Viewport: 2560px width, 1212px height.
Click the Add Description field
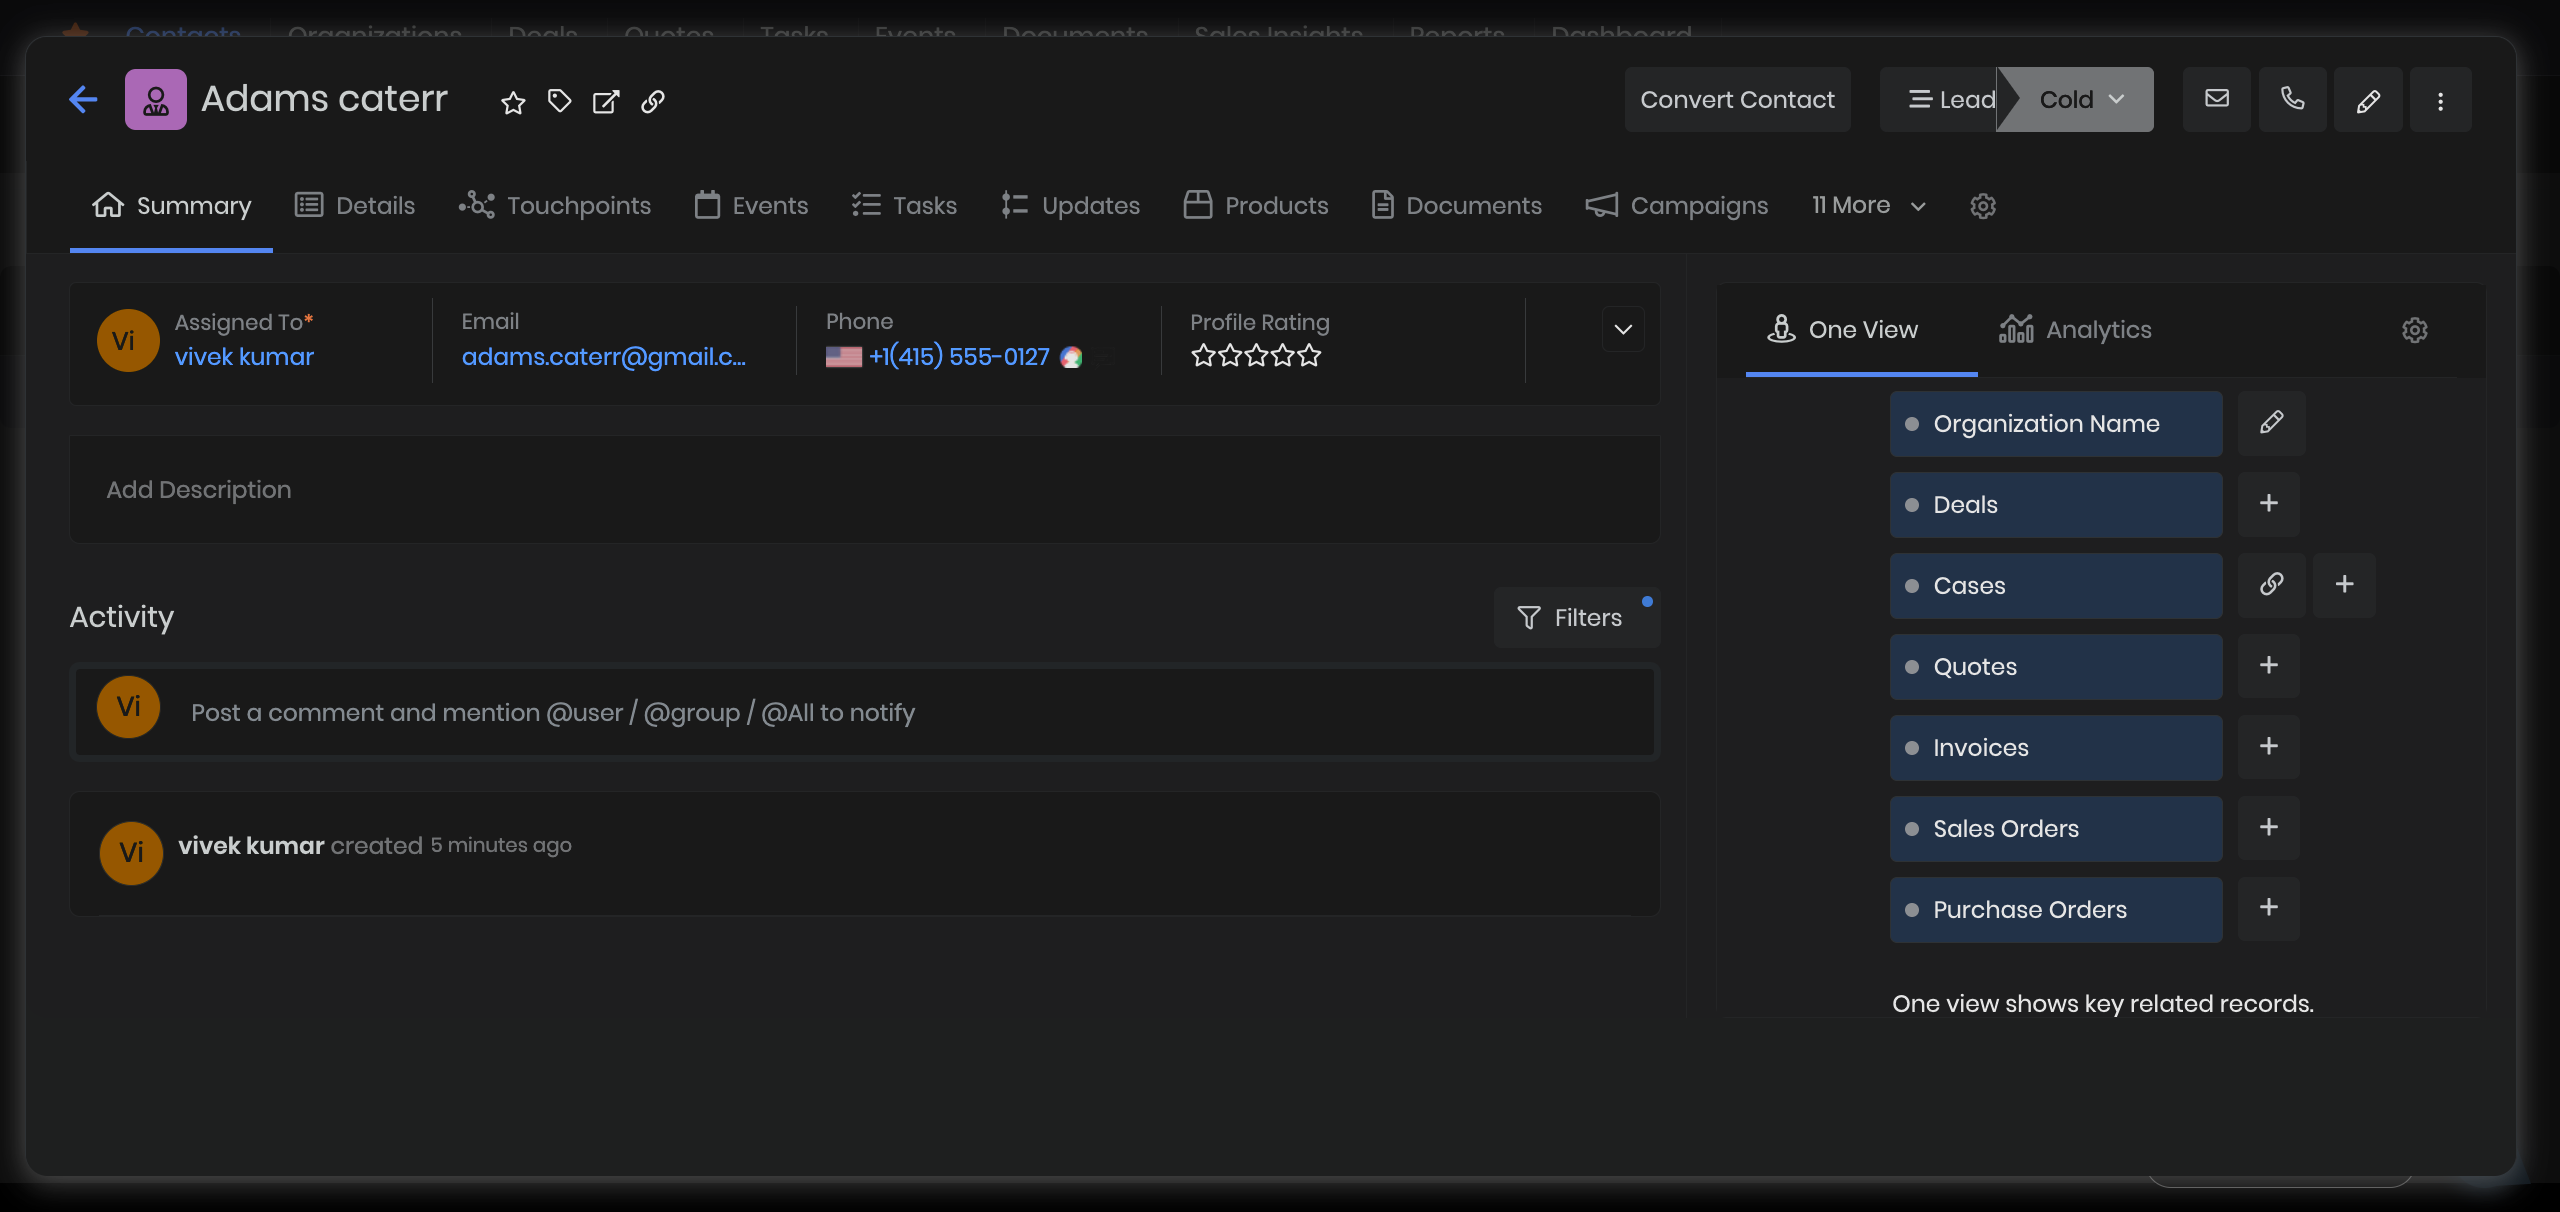[x=864, y=490]
